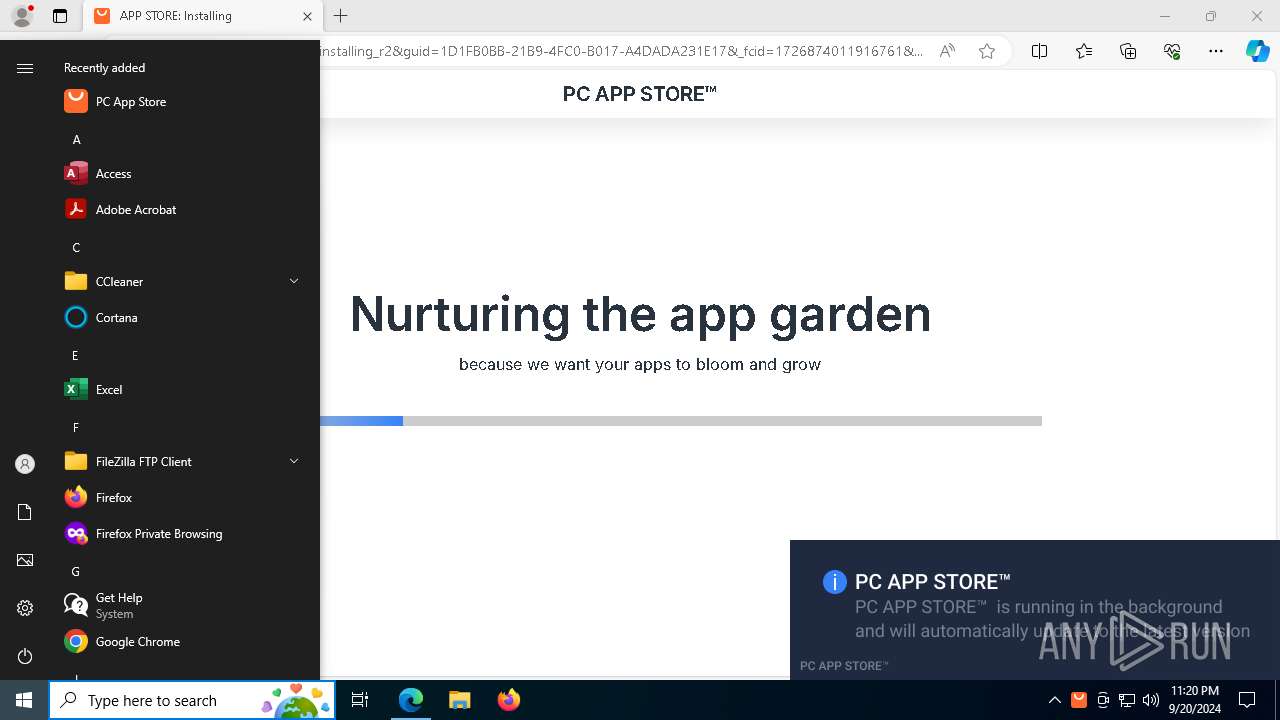Open FileZilla FTP Client folder icon
The height and width of the screenshot is (720, 1280).
(x=76, y=461)
